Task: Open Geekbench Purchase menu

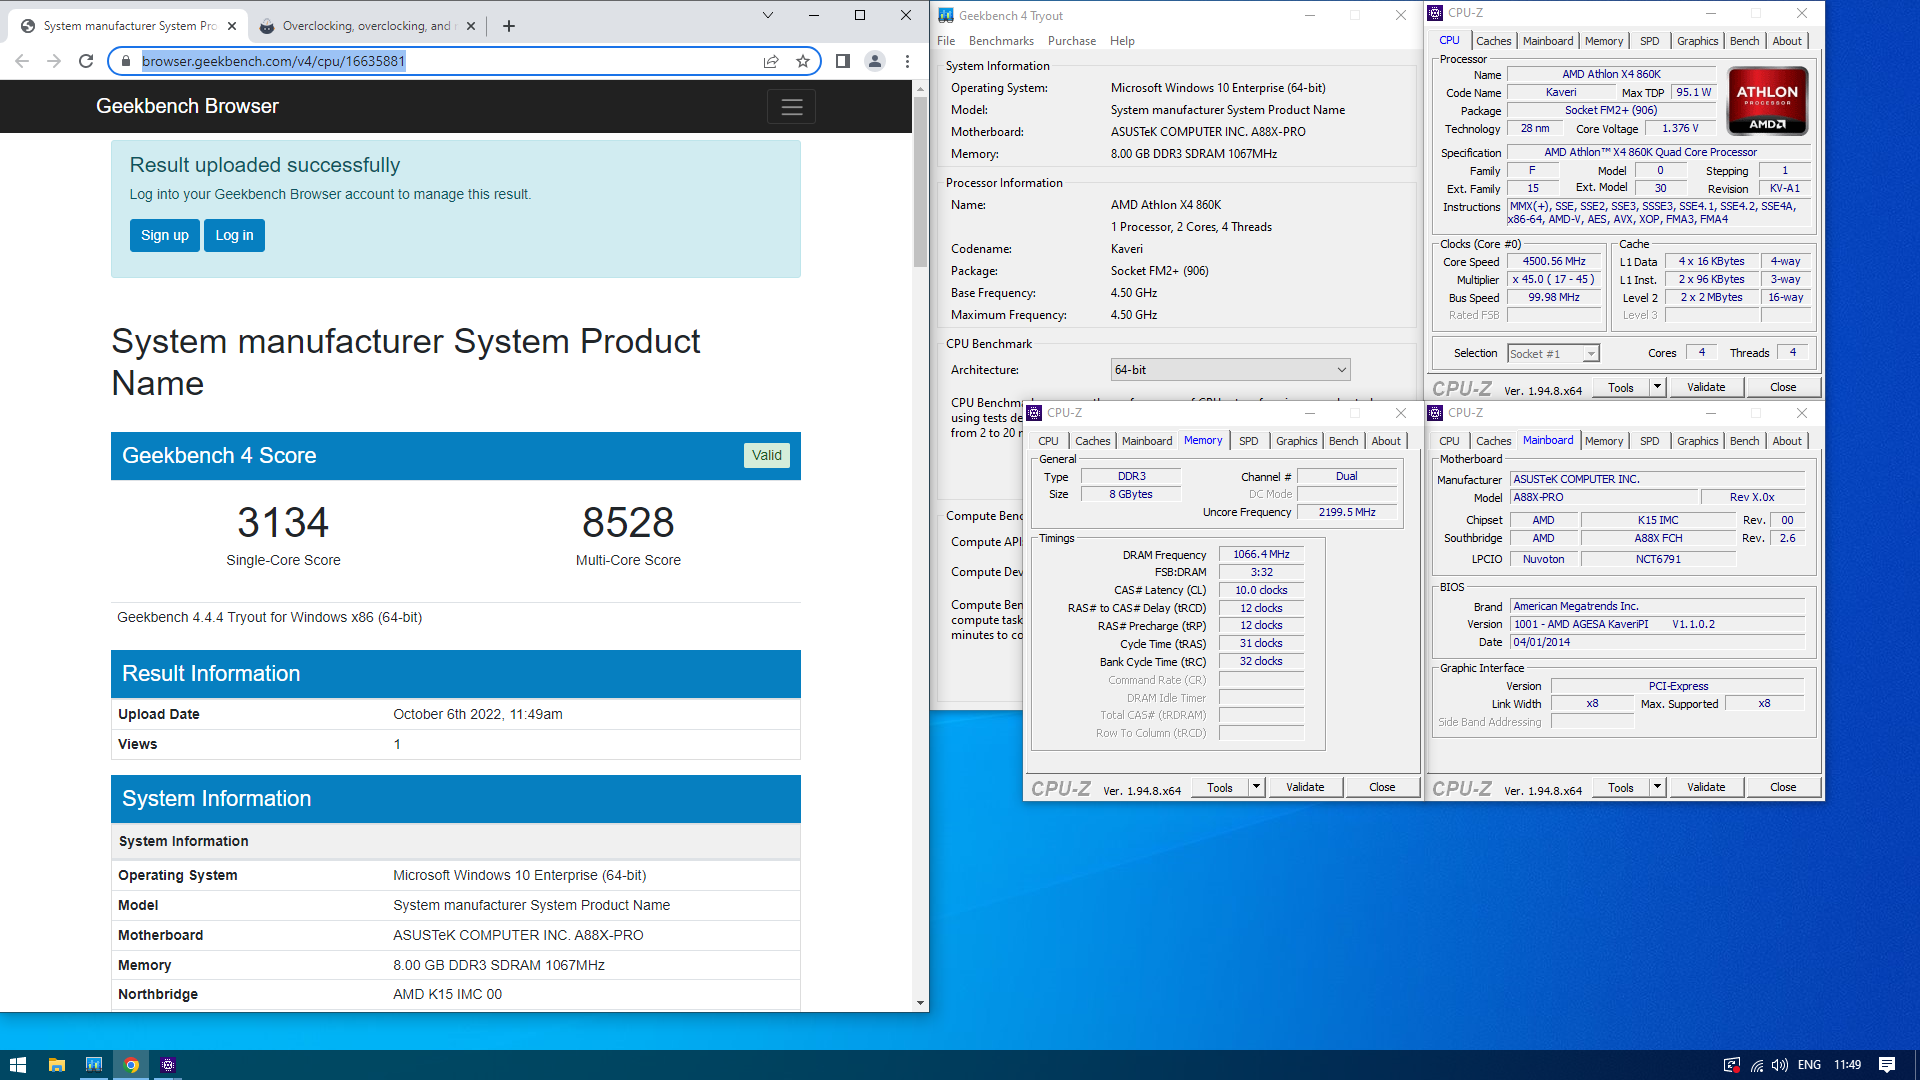Action: 1072,41
